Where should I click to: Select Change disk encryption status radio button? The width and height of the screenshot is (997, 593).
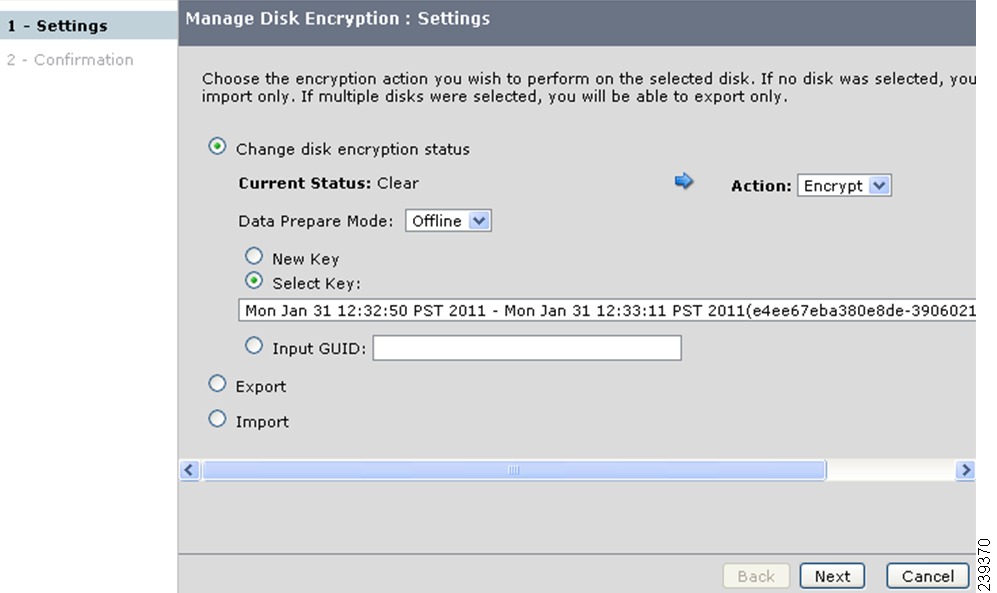click(217, 147)
